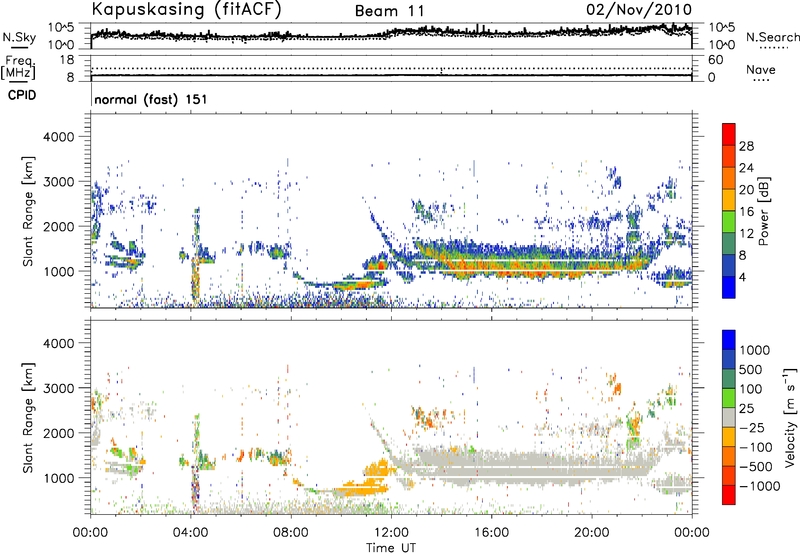Click the power panel 'Slant Range [km]' label
The height and width of the screenshot is (554, 800).
click(x=28, y=211)
